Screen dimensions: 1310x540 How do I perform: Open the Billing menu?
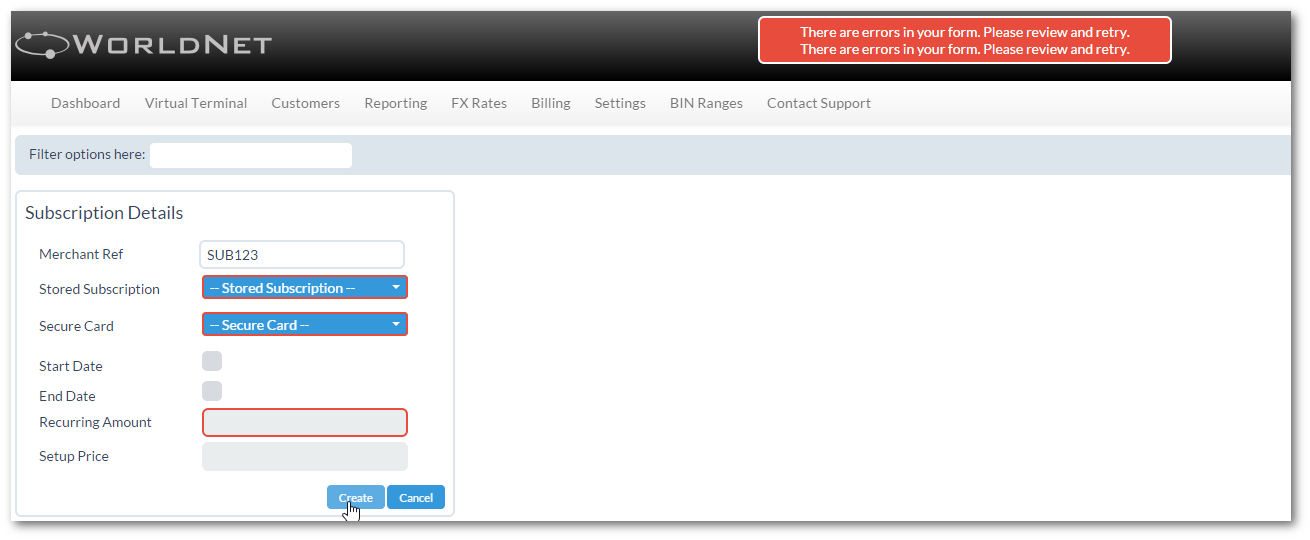(551, 103)
